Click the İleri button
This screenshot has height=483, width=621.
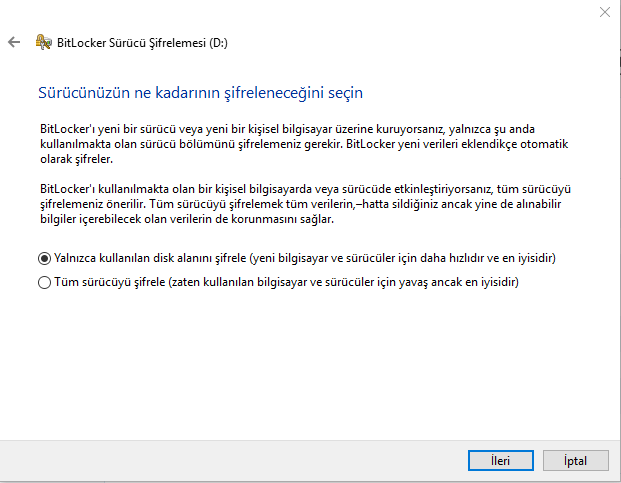click(501, 460)
